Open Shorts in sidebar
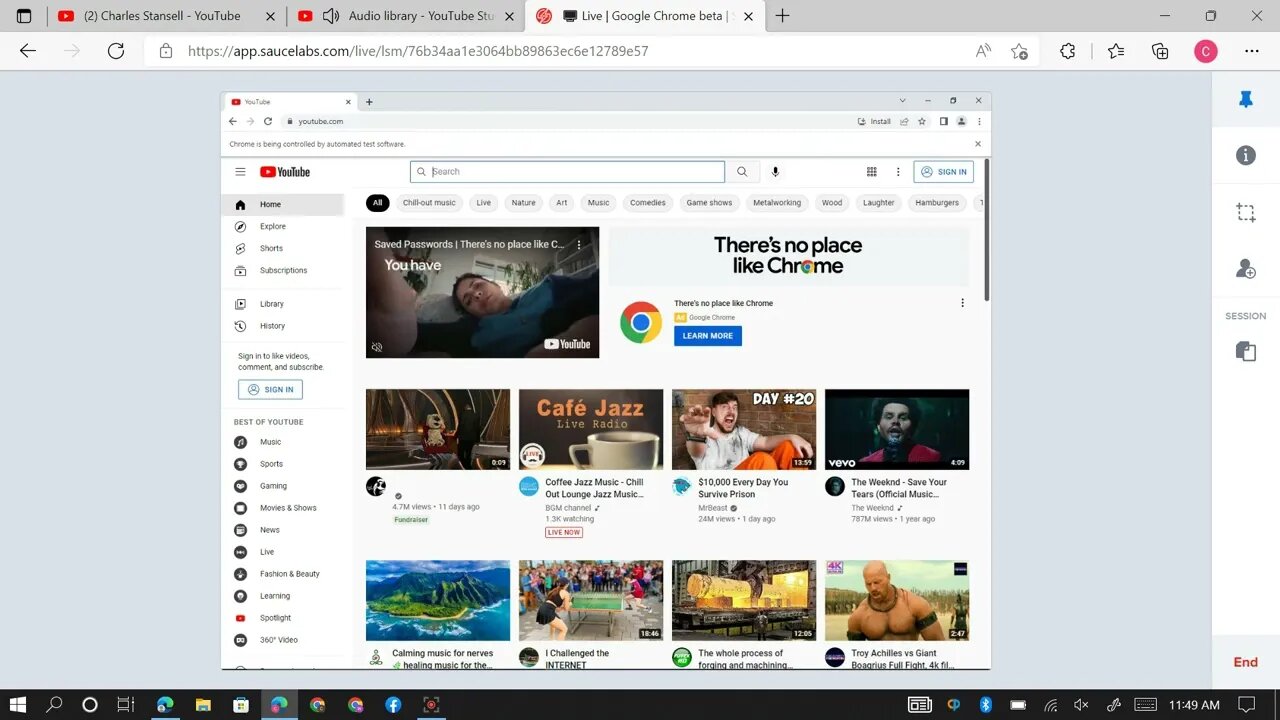The image size is (1280, 720). pos(284,249)
